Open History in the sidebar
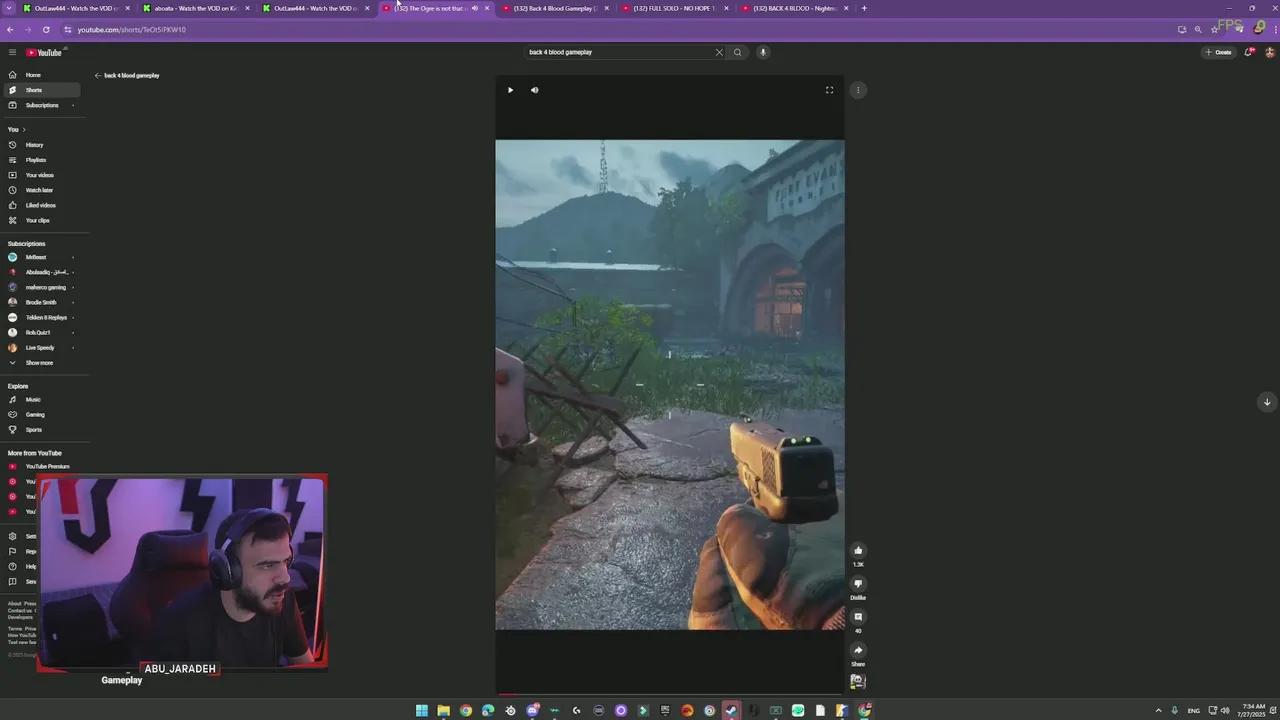The height and width of the screenshot is (720, 1280). click(x=40, y=145)
